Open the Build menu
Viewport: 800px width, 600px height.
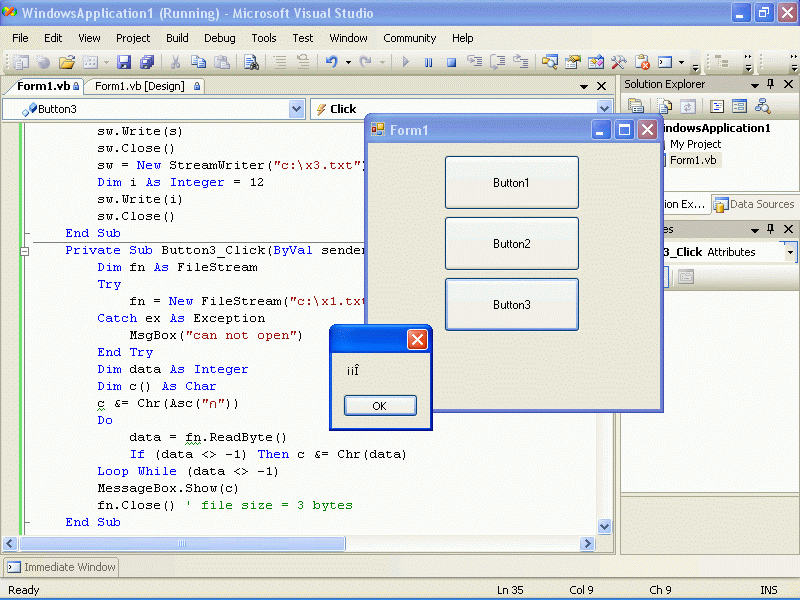177,38
